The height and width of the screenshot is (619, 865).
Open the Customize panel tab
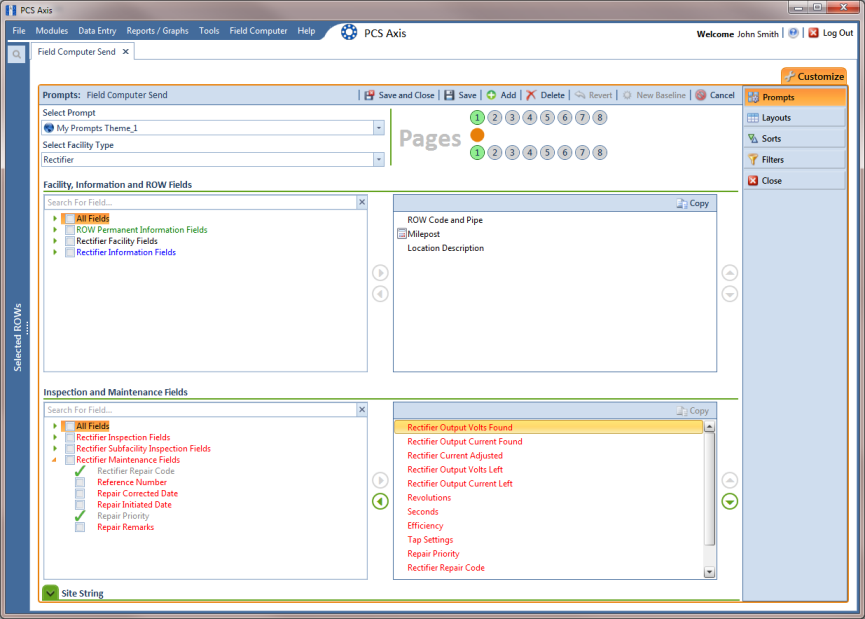[814, 76]
